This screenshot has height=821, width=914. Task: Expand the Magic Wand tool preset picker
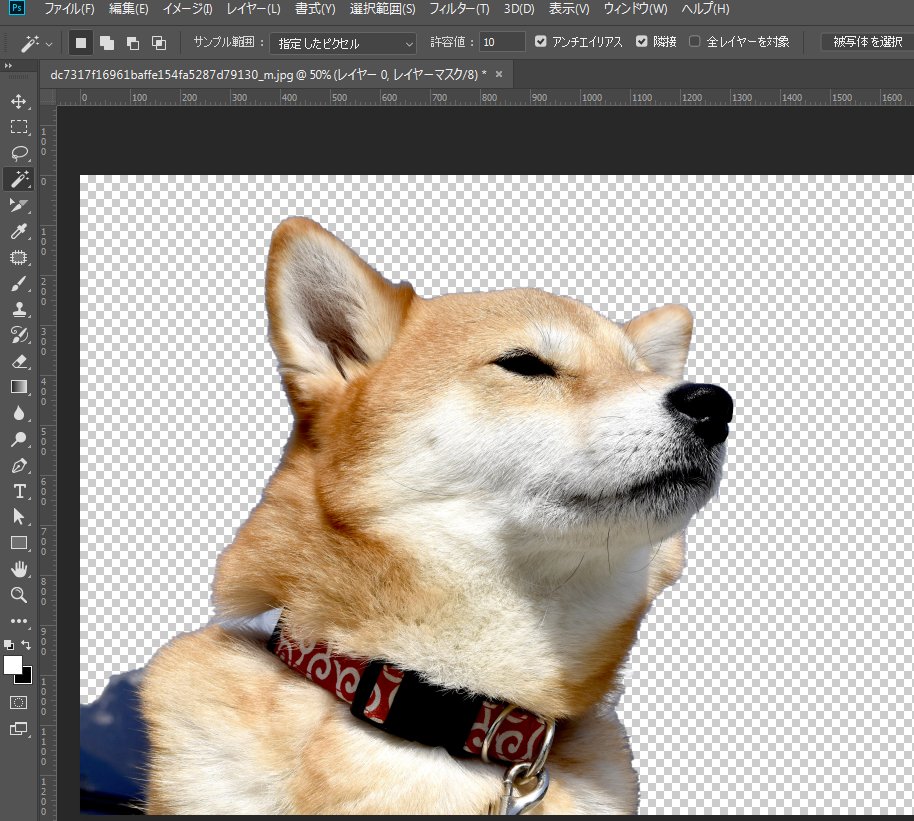point(37,43)
